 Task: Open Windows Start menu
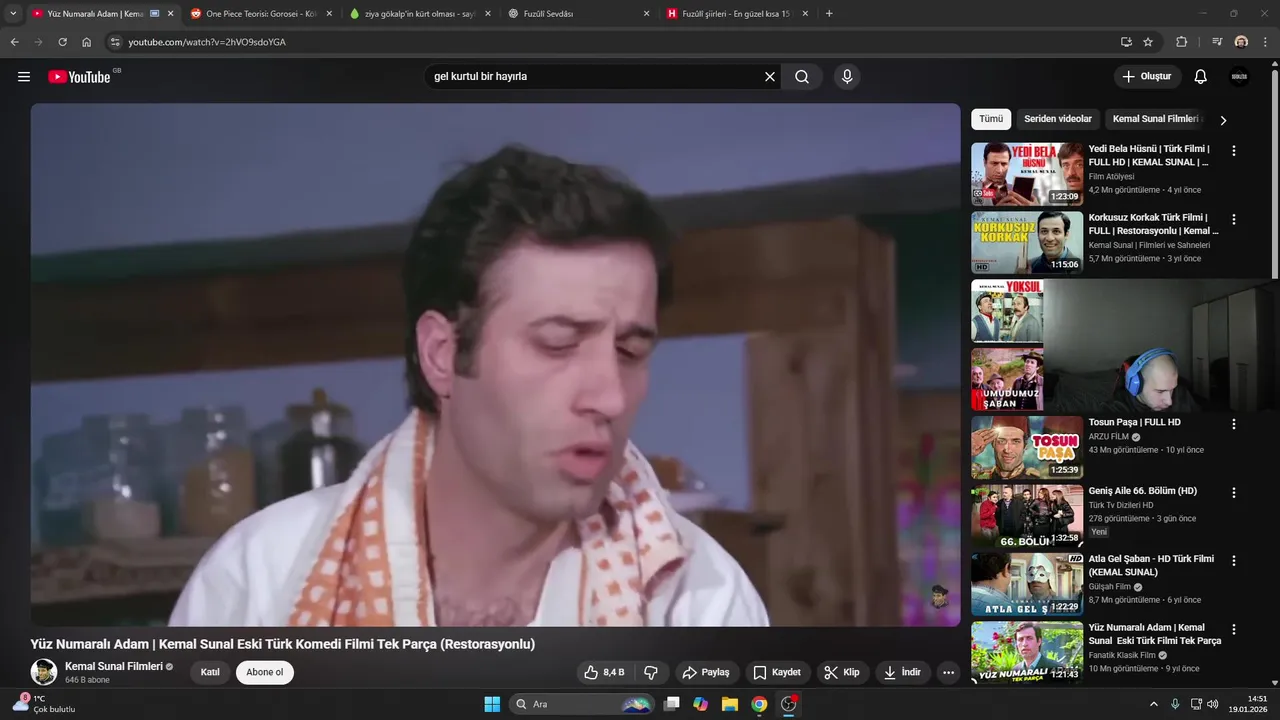click(x=492, y=704)
